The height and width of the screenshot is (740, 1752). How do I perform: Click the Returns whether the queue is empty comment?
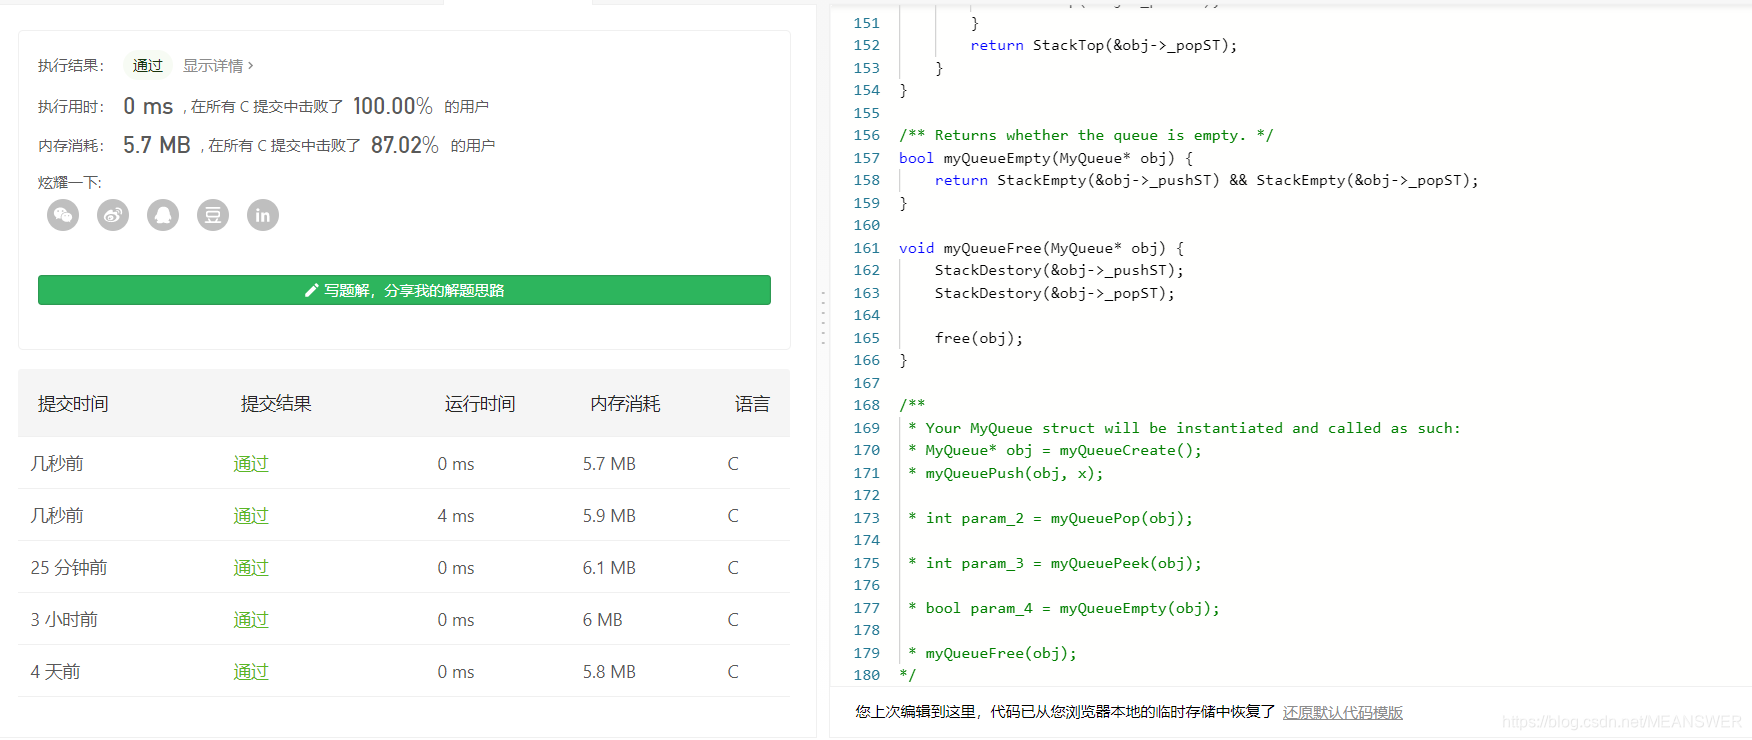pyautogui.click(x=1086, y=135)
